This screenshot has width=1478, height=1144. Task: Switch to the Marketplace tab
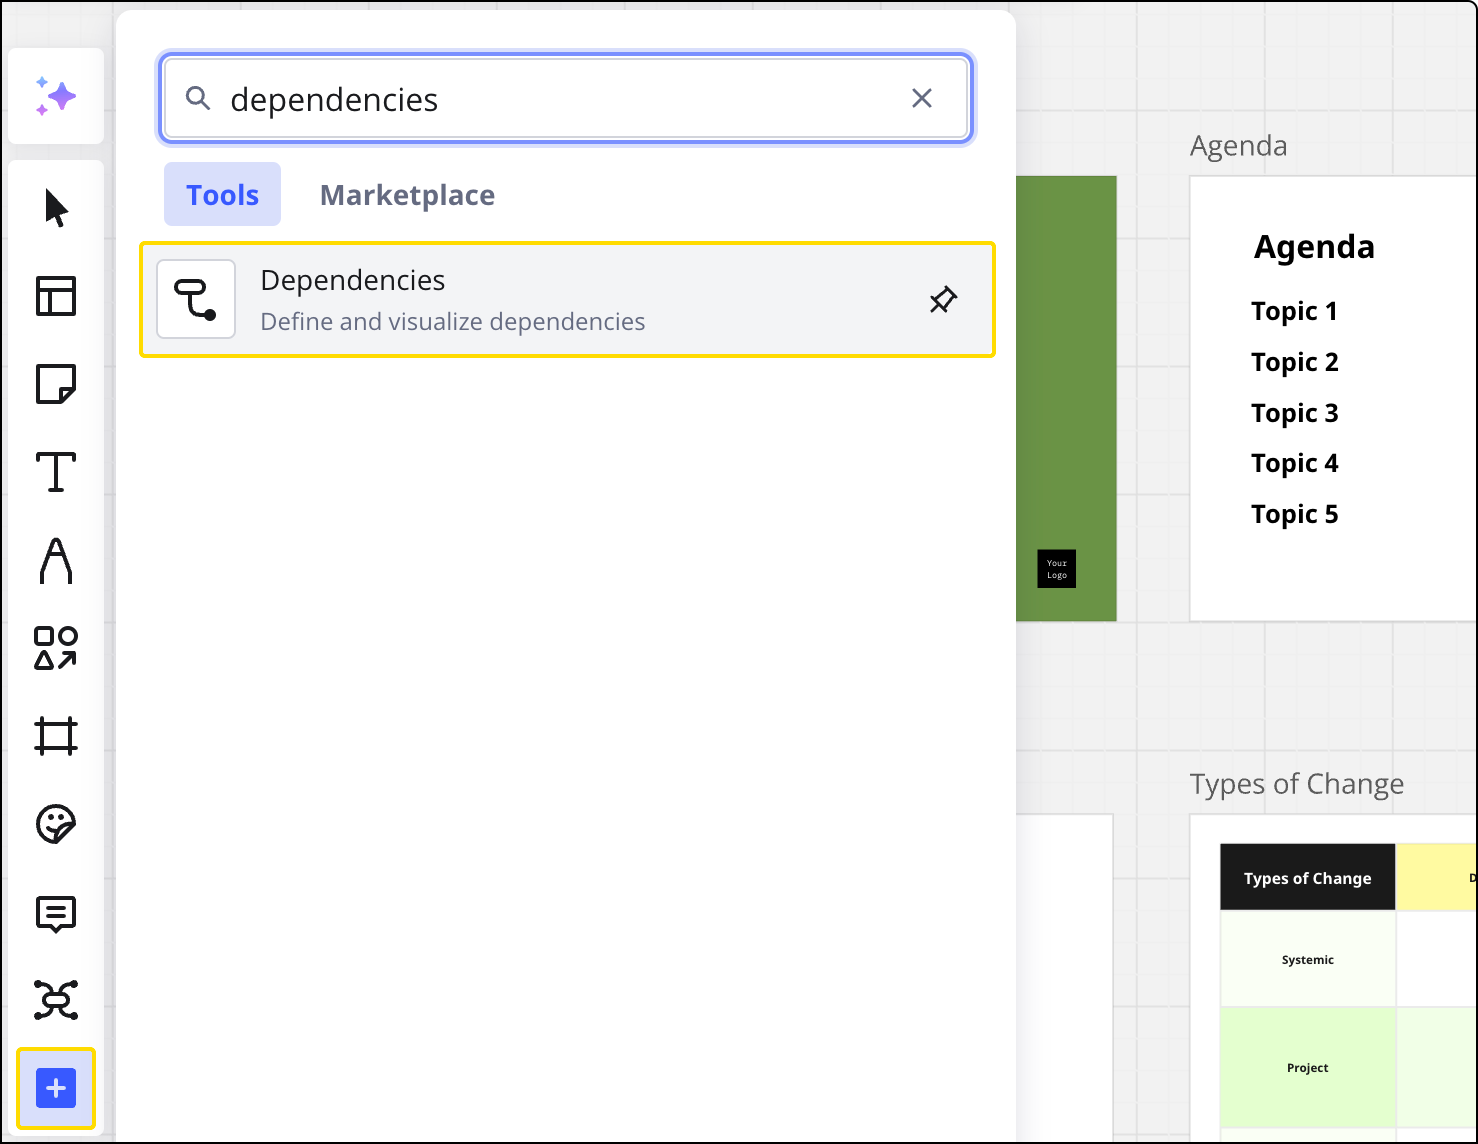(407, 194)
